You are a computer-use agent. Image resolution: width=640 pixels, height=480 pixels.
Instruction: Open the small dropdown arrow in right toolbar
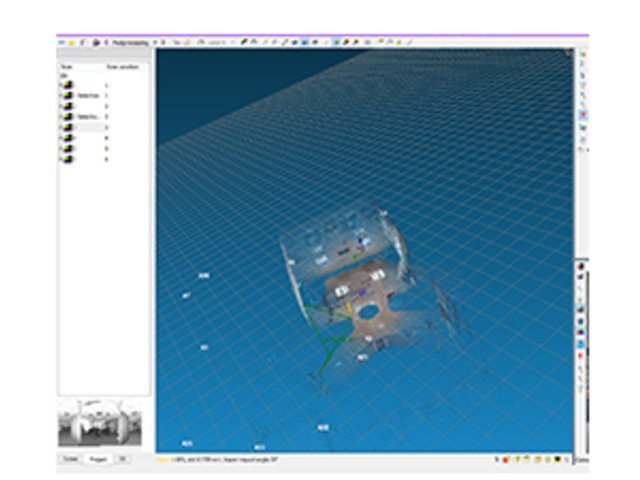point(588,150)
